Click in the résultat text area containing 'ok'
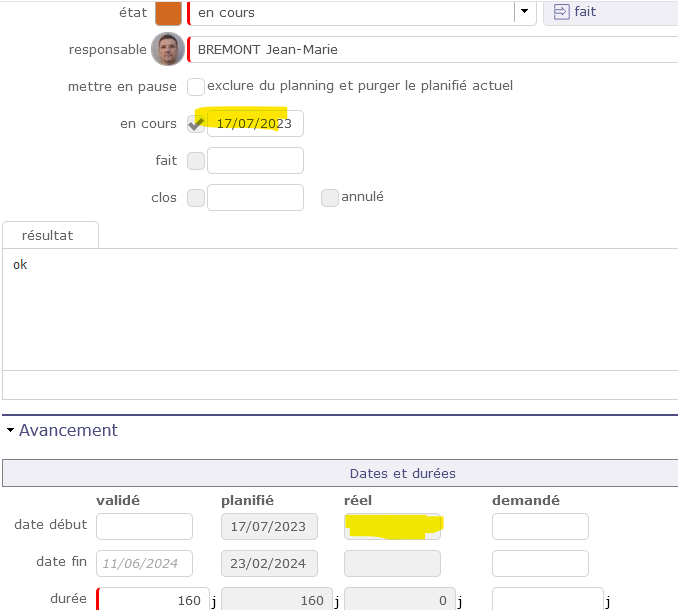Image resolution: width=678 pixels, height=610 pixels. (340, 309)
